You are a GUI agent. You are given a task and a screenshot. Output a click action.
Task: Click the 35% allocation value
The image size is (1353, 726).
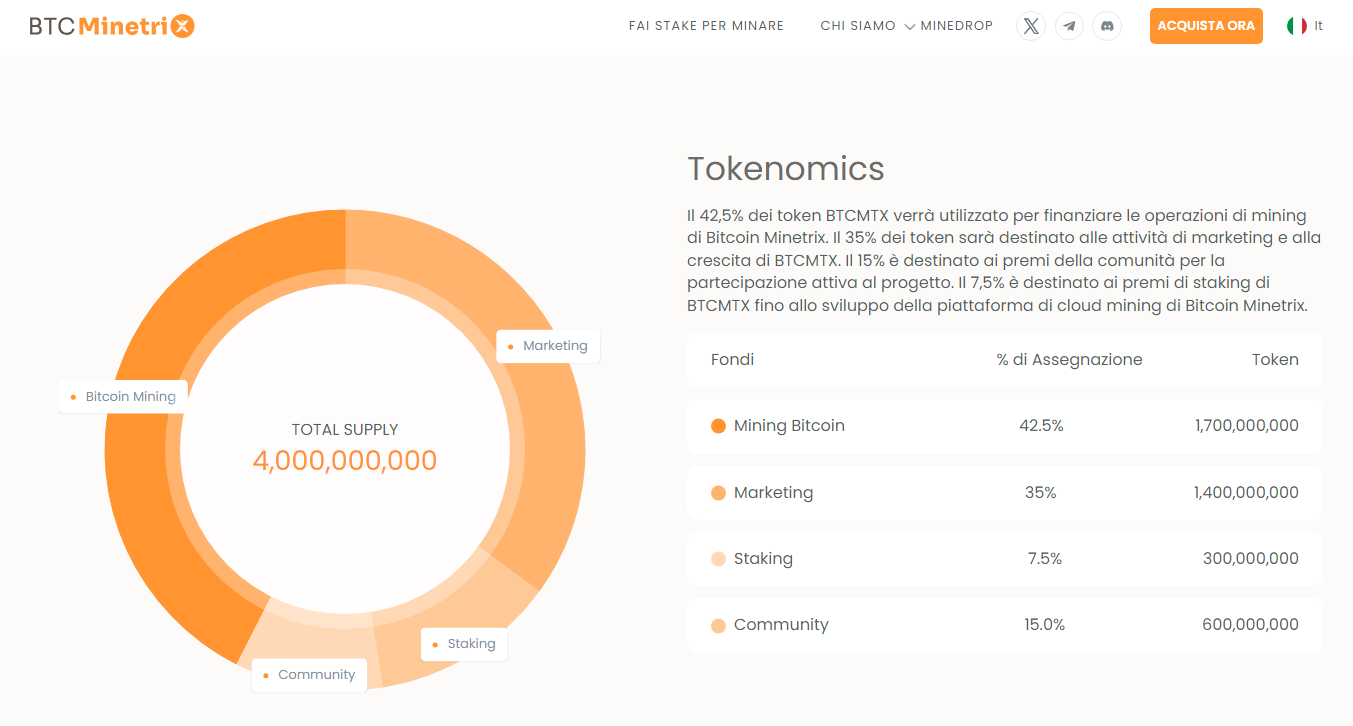[1041, 493]
